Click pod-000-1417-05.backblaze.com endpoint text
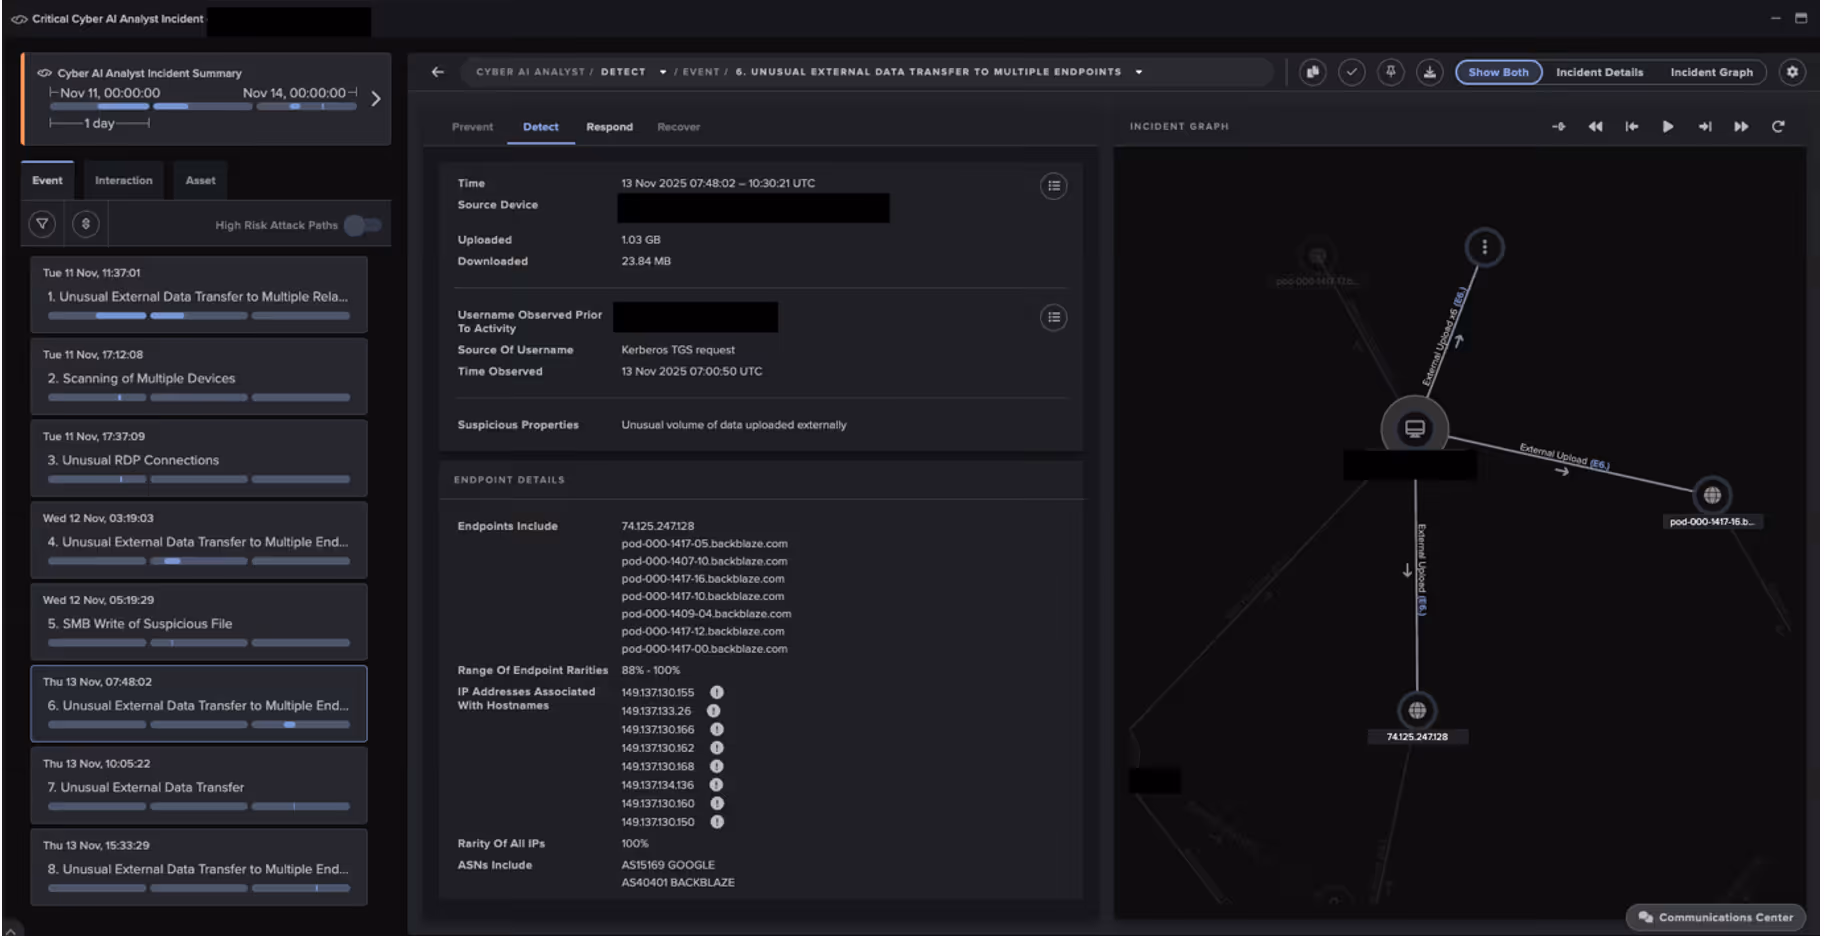Screen dimensions: 1824x936 pyautogui.click(x=704, y=544)
